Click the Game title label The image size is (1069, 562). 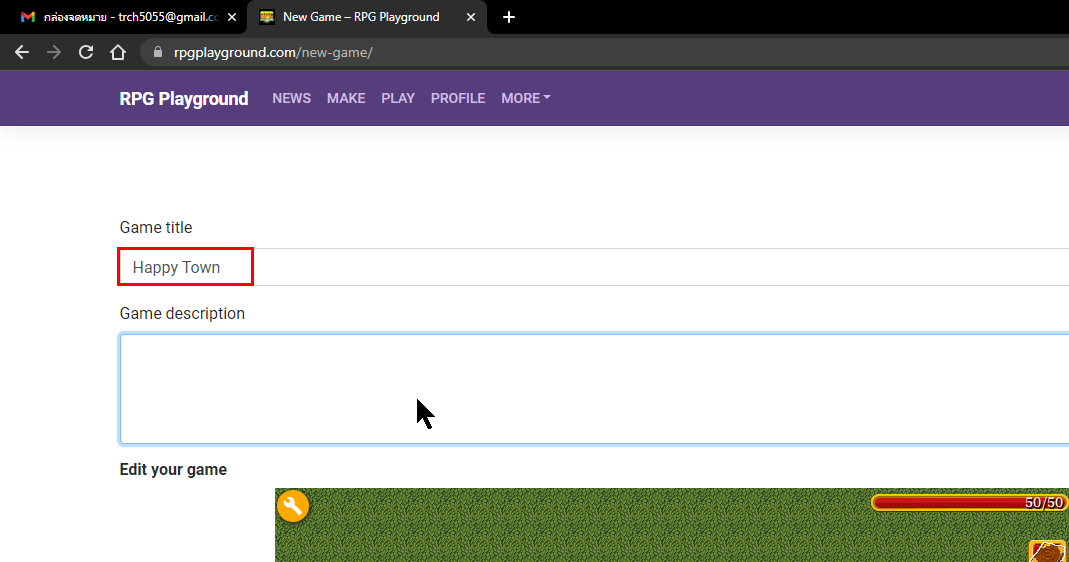coord(155,227)
